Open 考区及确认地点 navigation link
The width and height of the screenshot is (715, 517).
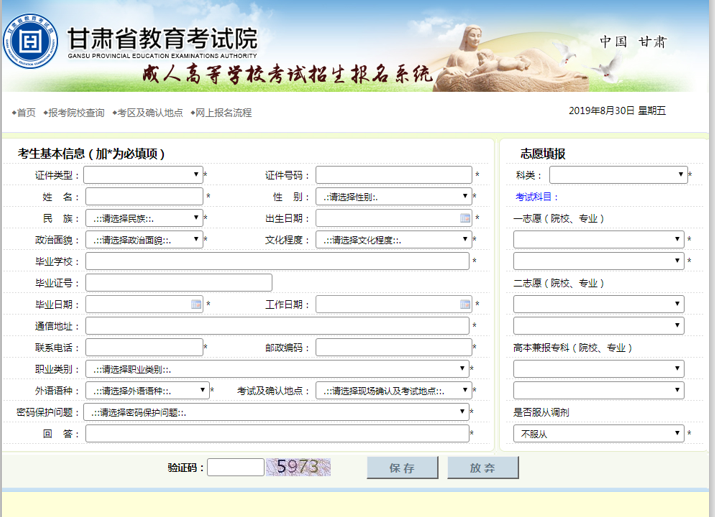point(149,113)
